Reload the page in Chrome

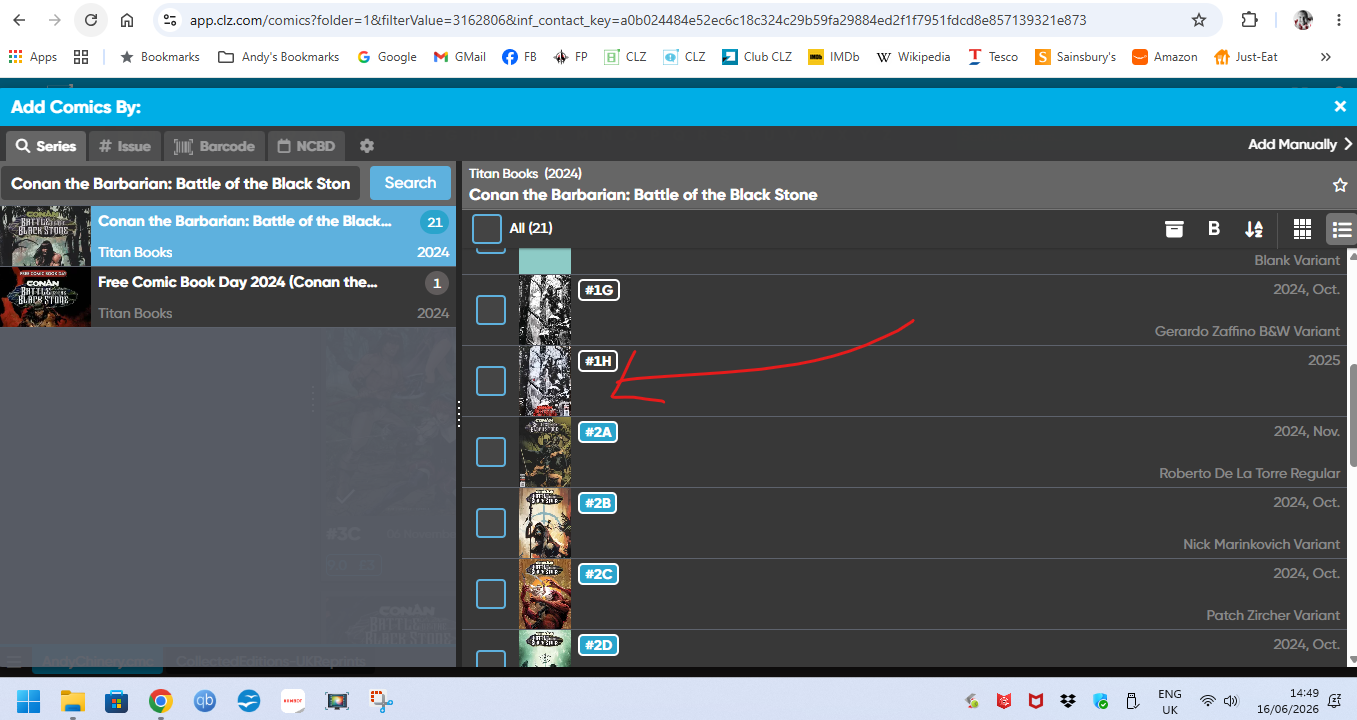click(x=91, y=20)
